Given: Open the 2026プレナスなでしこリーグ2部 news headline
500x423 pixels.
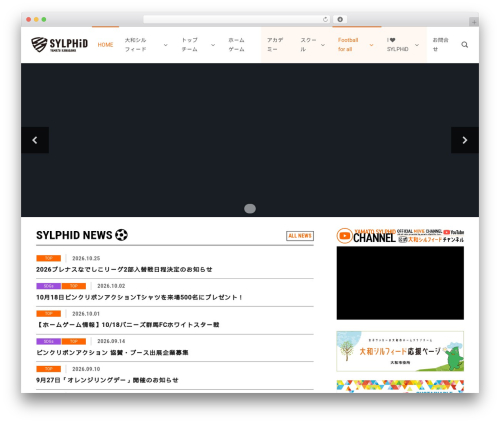Looking at the screenshot, I should pos(124,269).
